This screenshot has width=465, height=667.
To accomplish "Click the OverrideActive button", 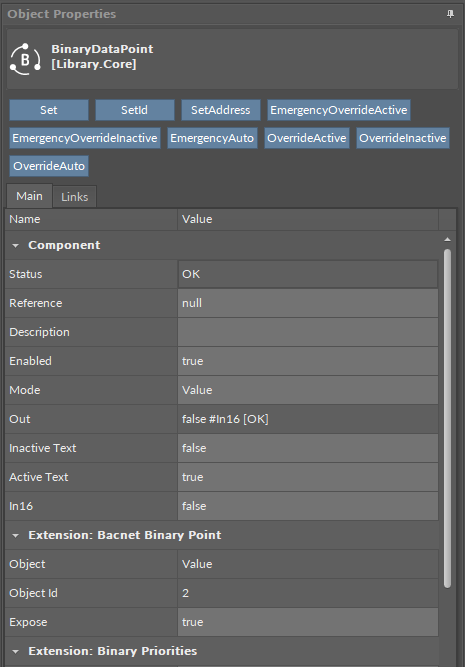I will point(307,138).
